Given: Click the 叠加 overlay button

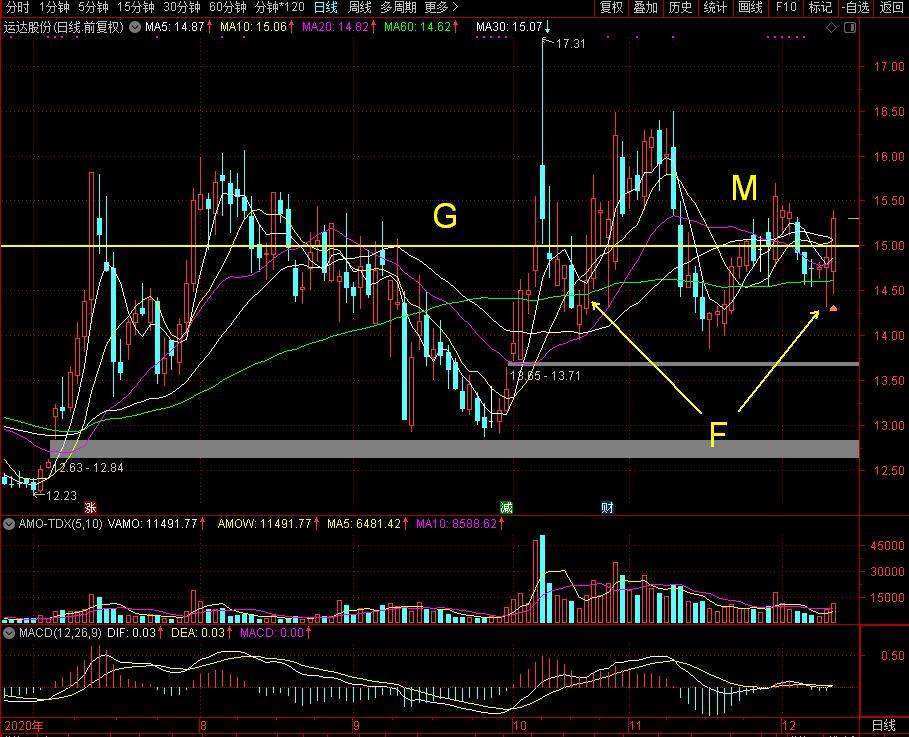Looking at the screenshot, I should pos(645,8).
